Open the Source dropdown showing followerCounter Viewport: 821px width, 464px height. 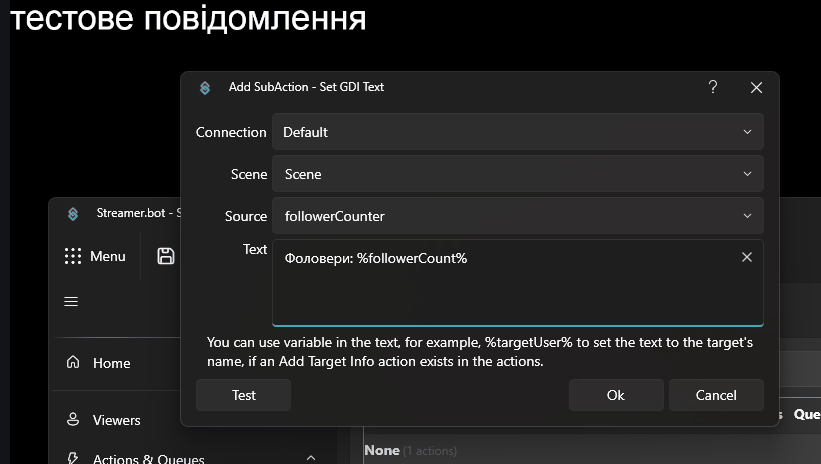pos(517,216)
